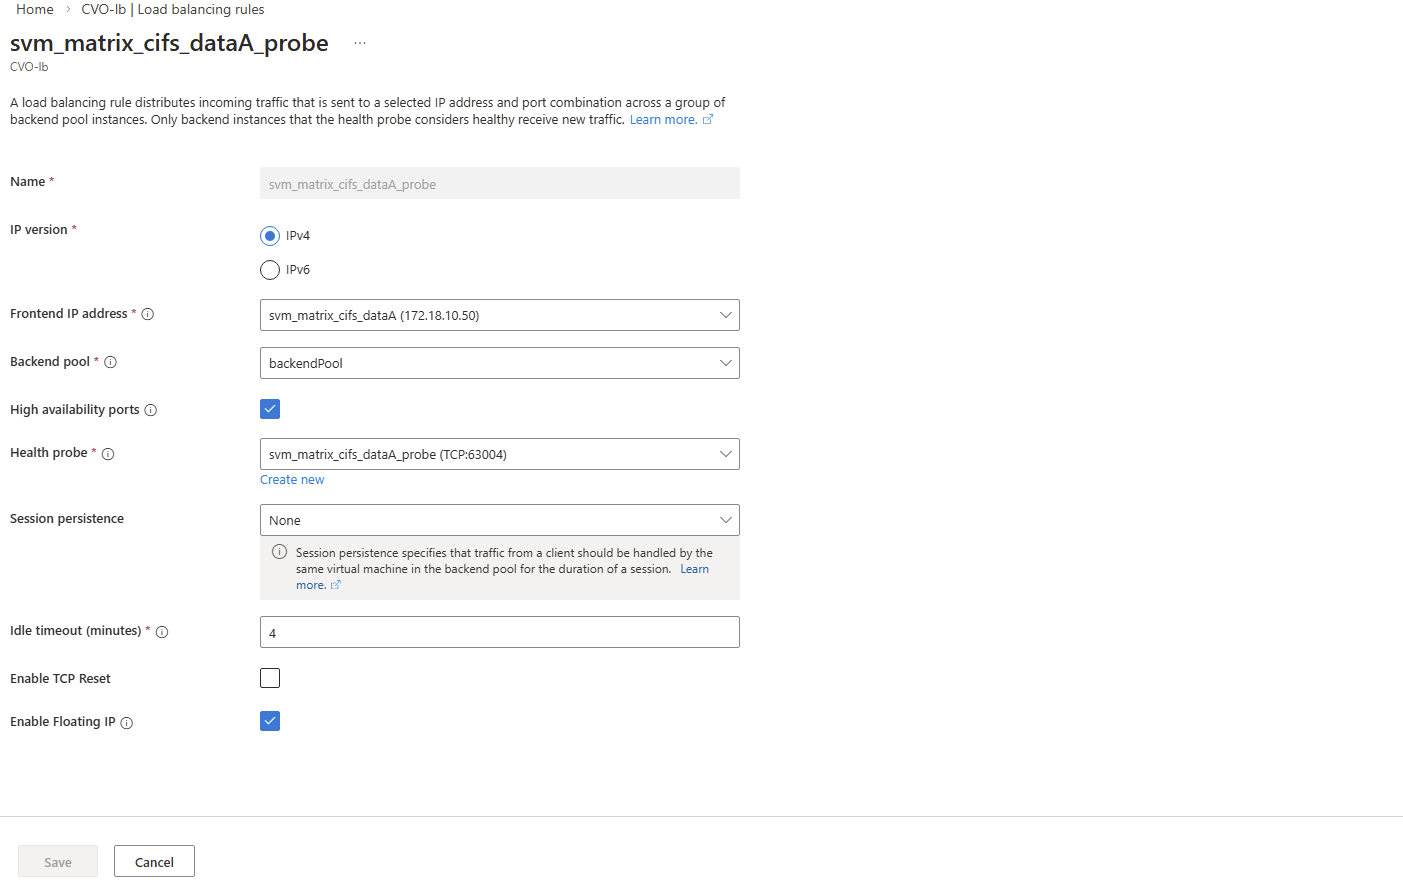Open CVO-lb Load balancing rules breadcrumb
This screenshot has width=1403, height=882.
point(173,9)
